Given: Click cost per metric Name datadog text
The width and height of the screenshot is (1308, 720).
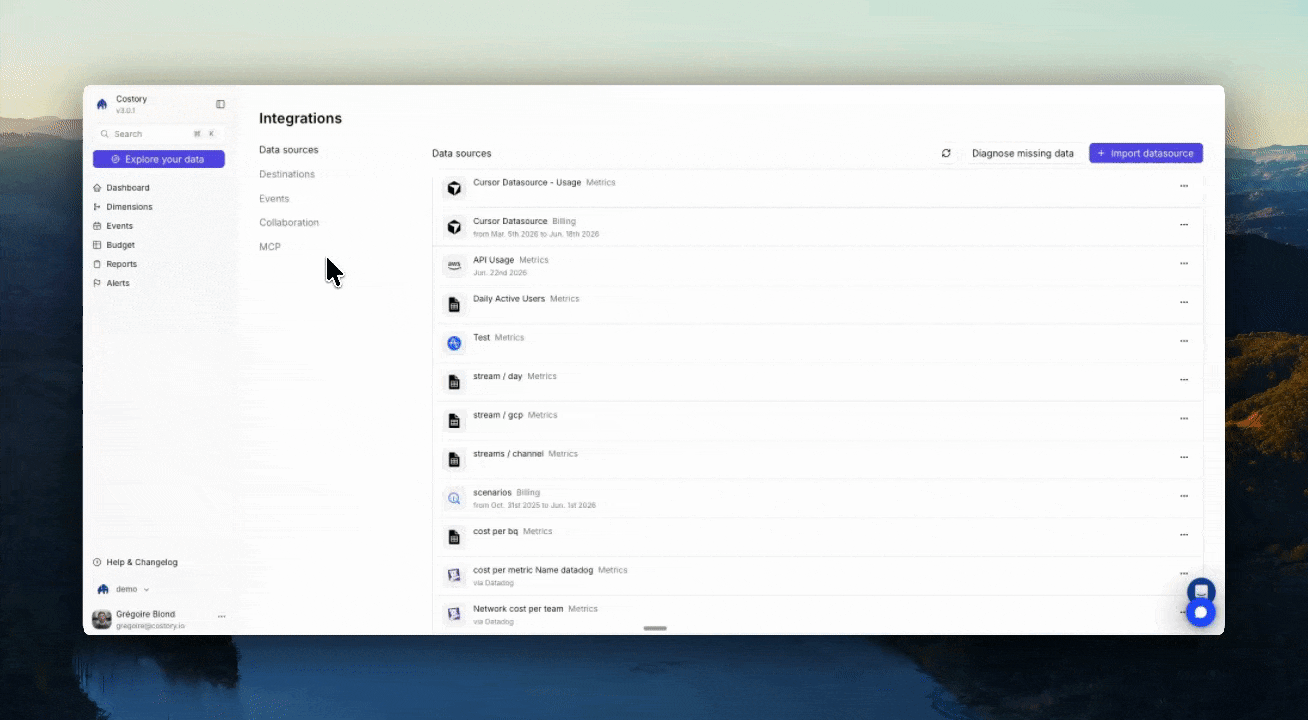Looking at the screenshot, I should [533, 570].
